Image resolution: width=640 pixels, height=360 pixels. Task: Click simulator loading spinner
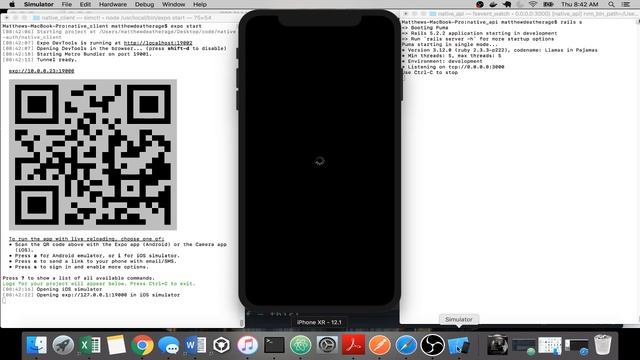pos(320,161)
